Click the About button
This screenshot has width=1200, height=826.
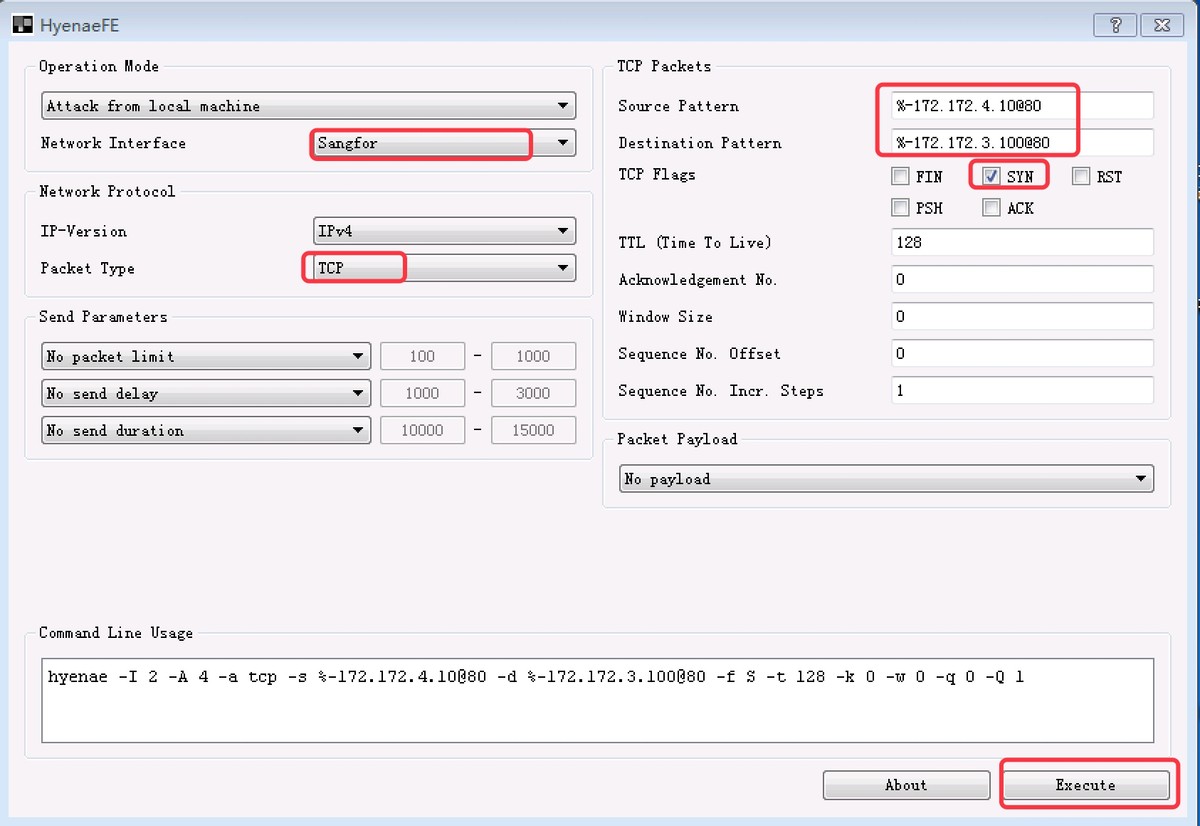coord(906,785)
